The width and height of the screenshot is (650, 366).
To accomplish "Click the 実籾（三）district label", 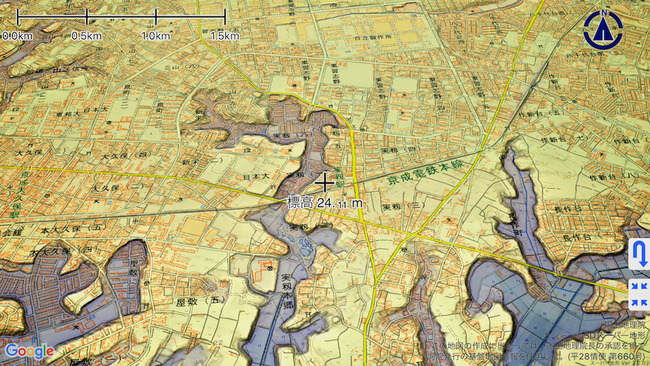I will (403, 206).
